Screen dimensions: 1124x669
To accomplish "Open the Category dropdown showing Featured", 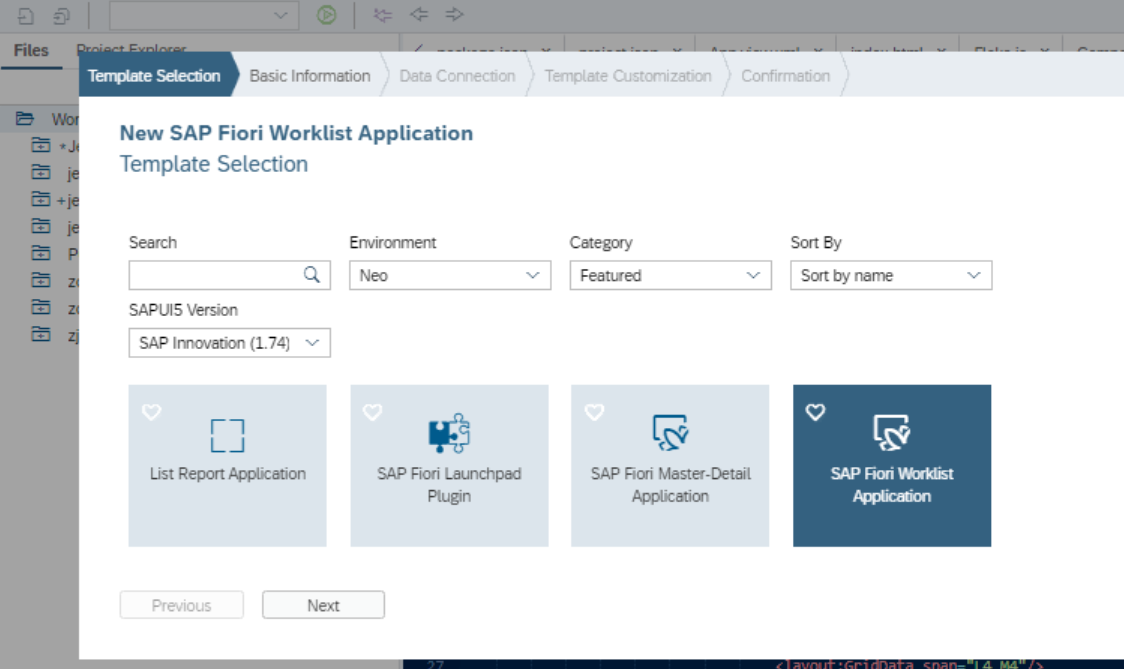I will click(671, 275).
